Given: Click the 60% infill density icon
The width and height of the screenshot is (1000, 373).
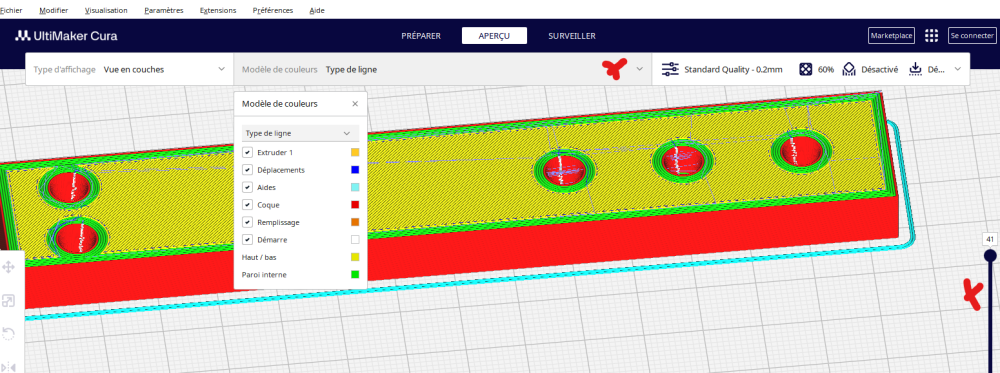Looking at the screenshot, I should pos(805,69).
